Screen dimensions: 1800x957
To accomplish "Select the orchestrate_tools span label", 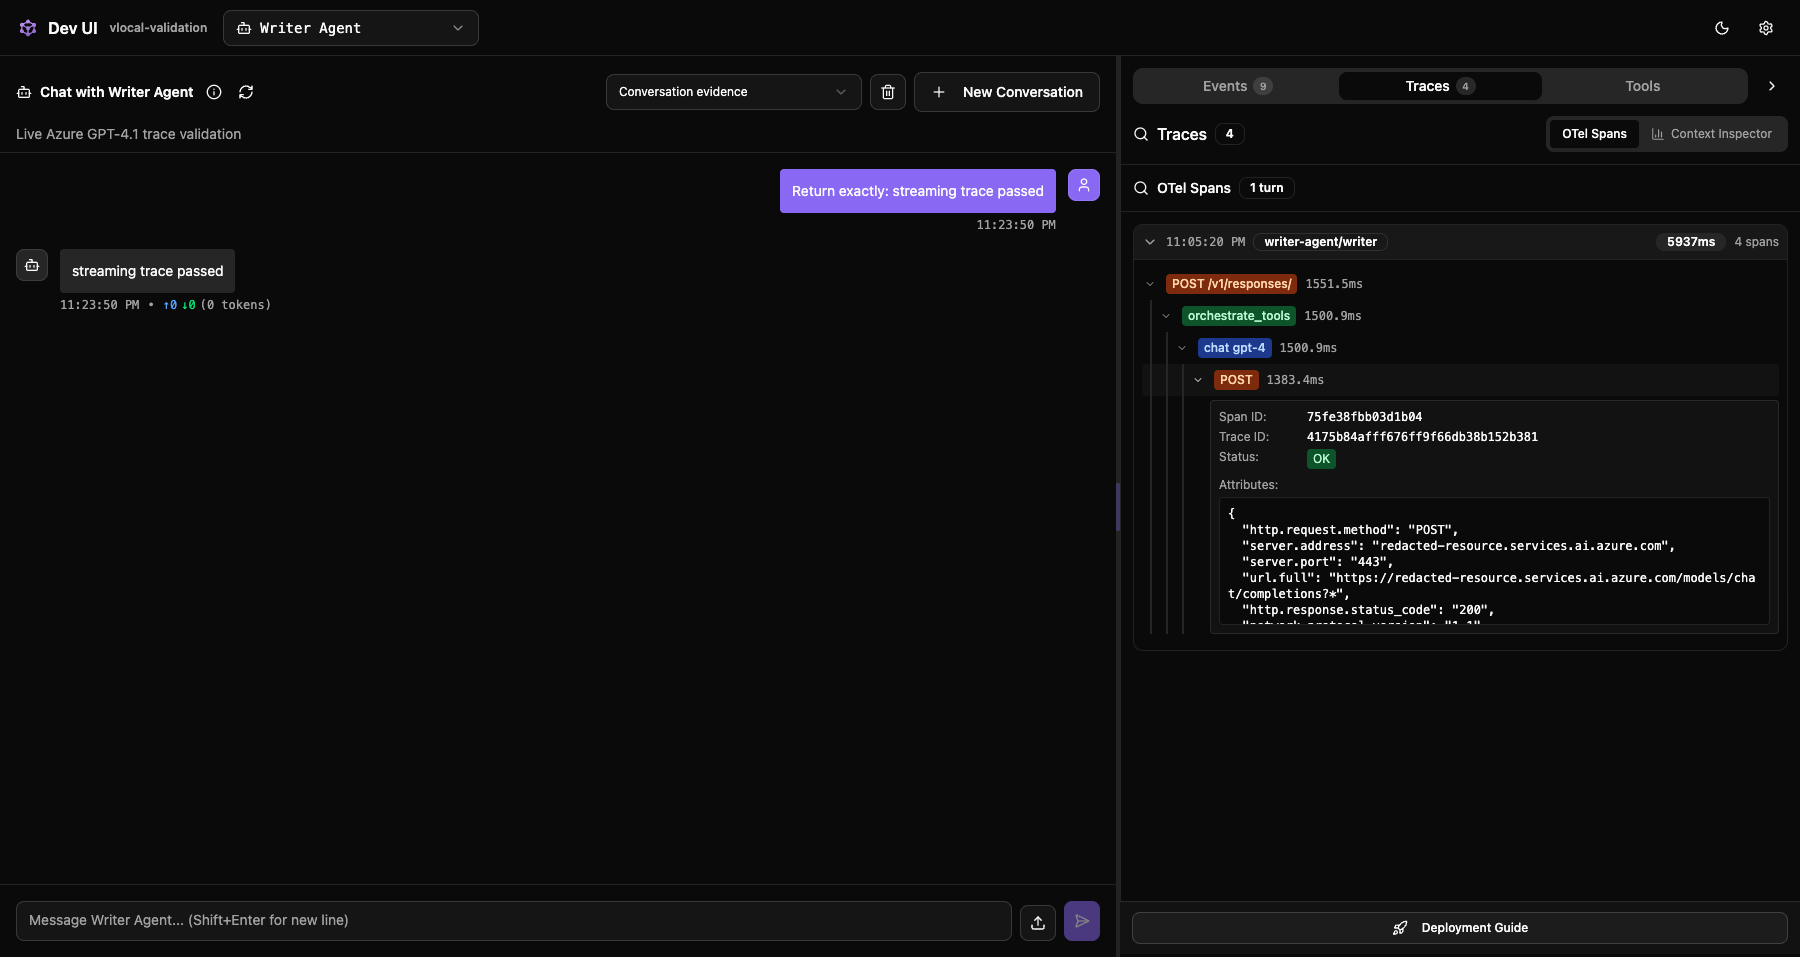I will (x=1239, y=316).
